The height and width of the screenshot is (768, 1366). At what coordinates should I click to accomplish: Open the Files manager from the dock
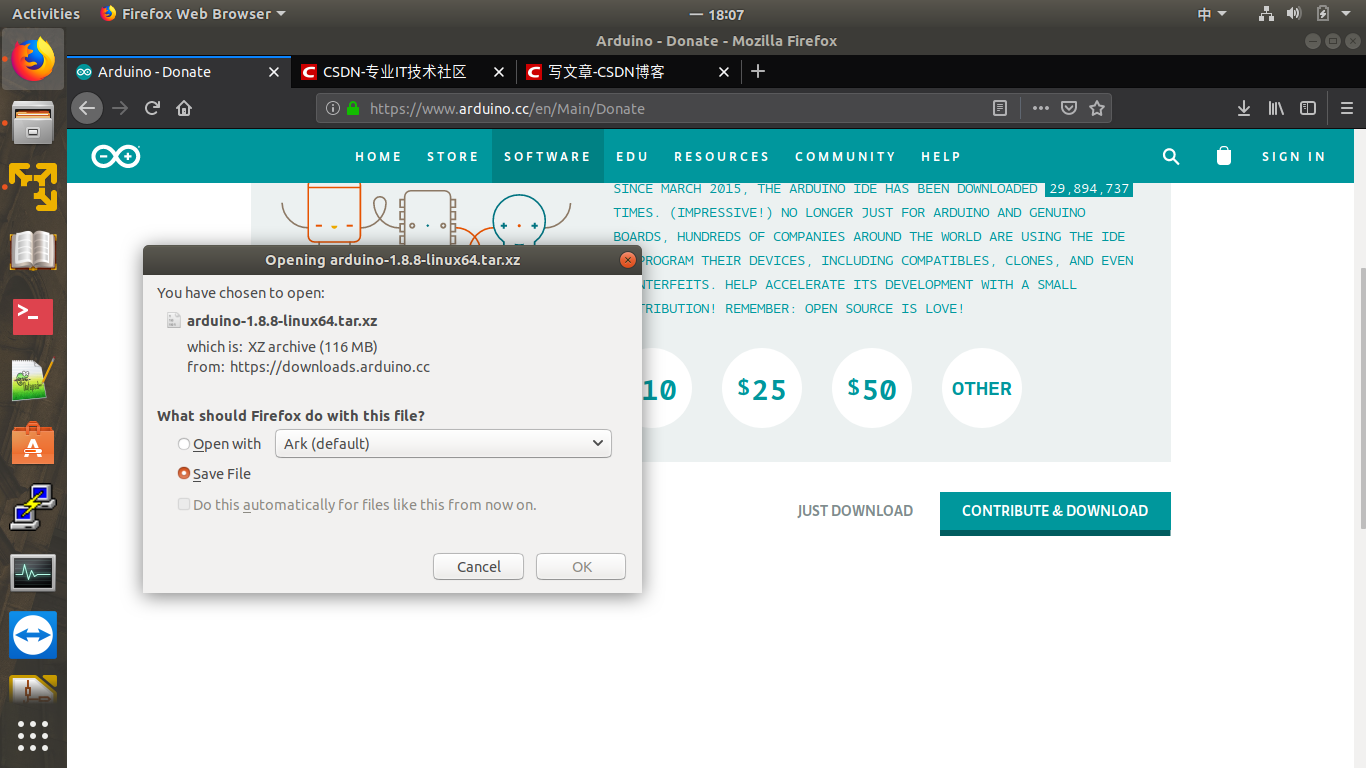[33, 124]
